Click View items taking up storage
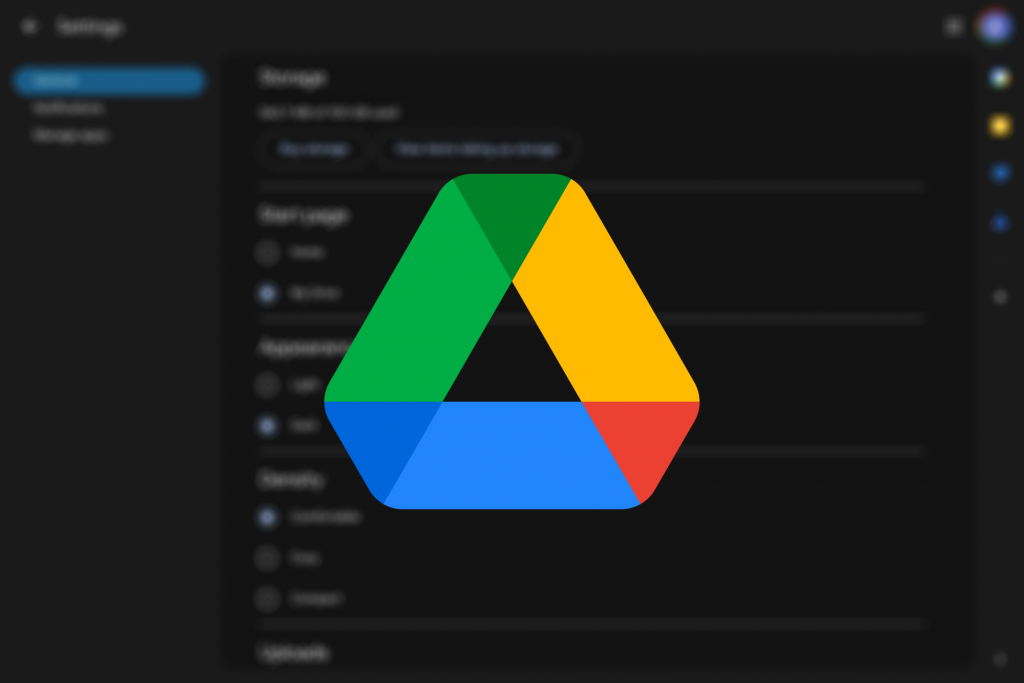 pos(477,149)
